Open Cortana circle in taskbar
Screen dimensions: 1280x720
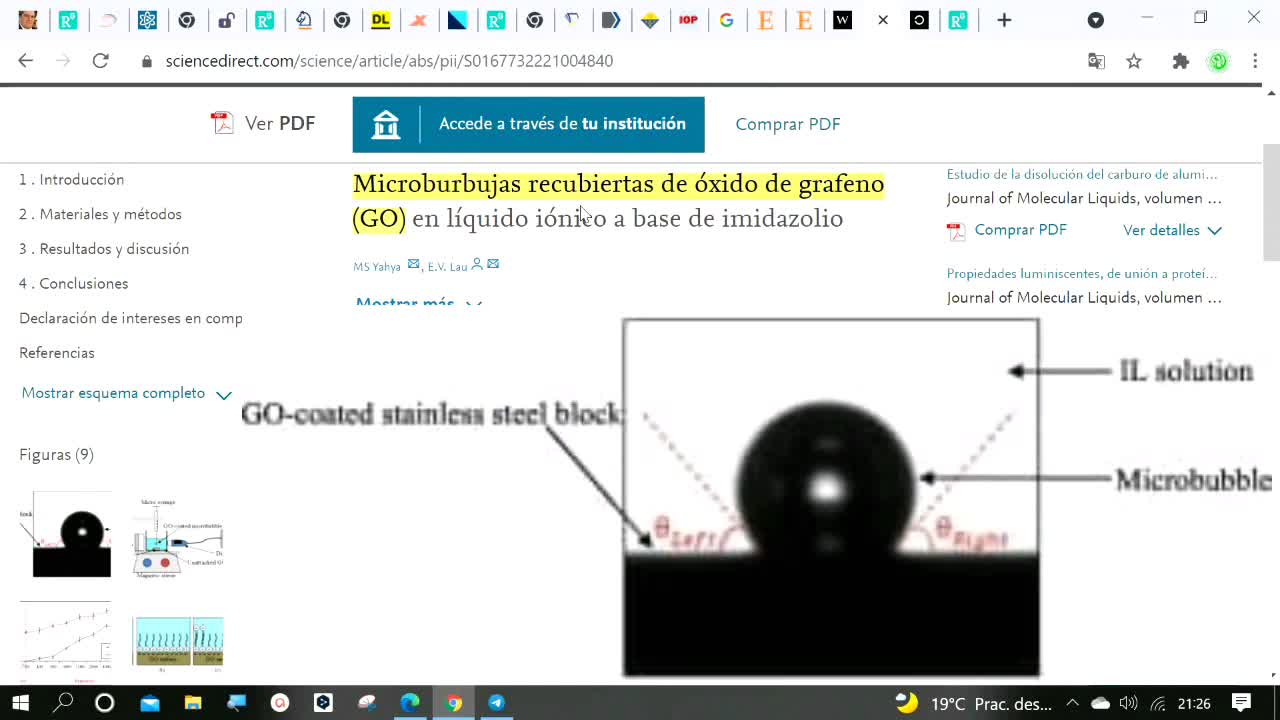coord(104,703)
